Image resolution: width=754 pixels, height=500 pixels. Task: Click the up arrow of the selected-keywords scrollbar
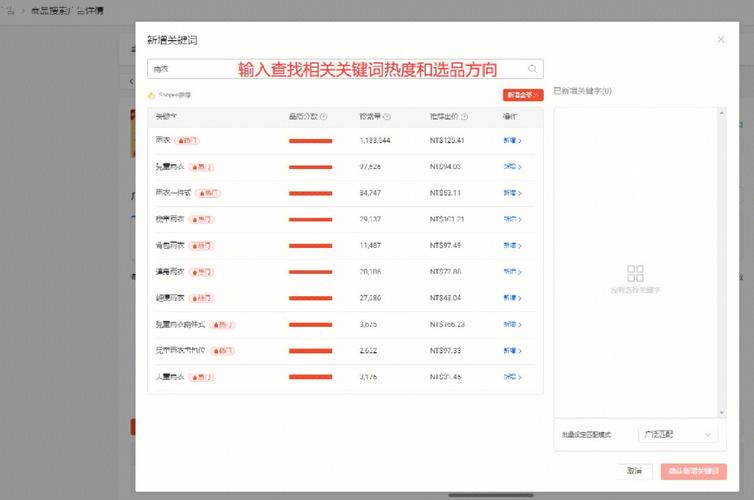tap(721, 113)
